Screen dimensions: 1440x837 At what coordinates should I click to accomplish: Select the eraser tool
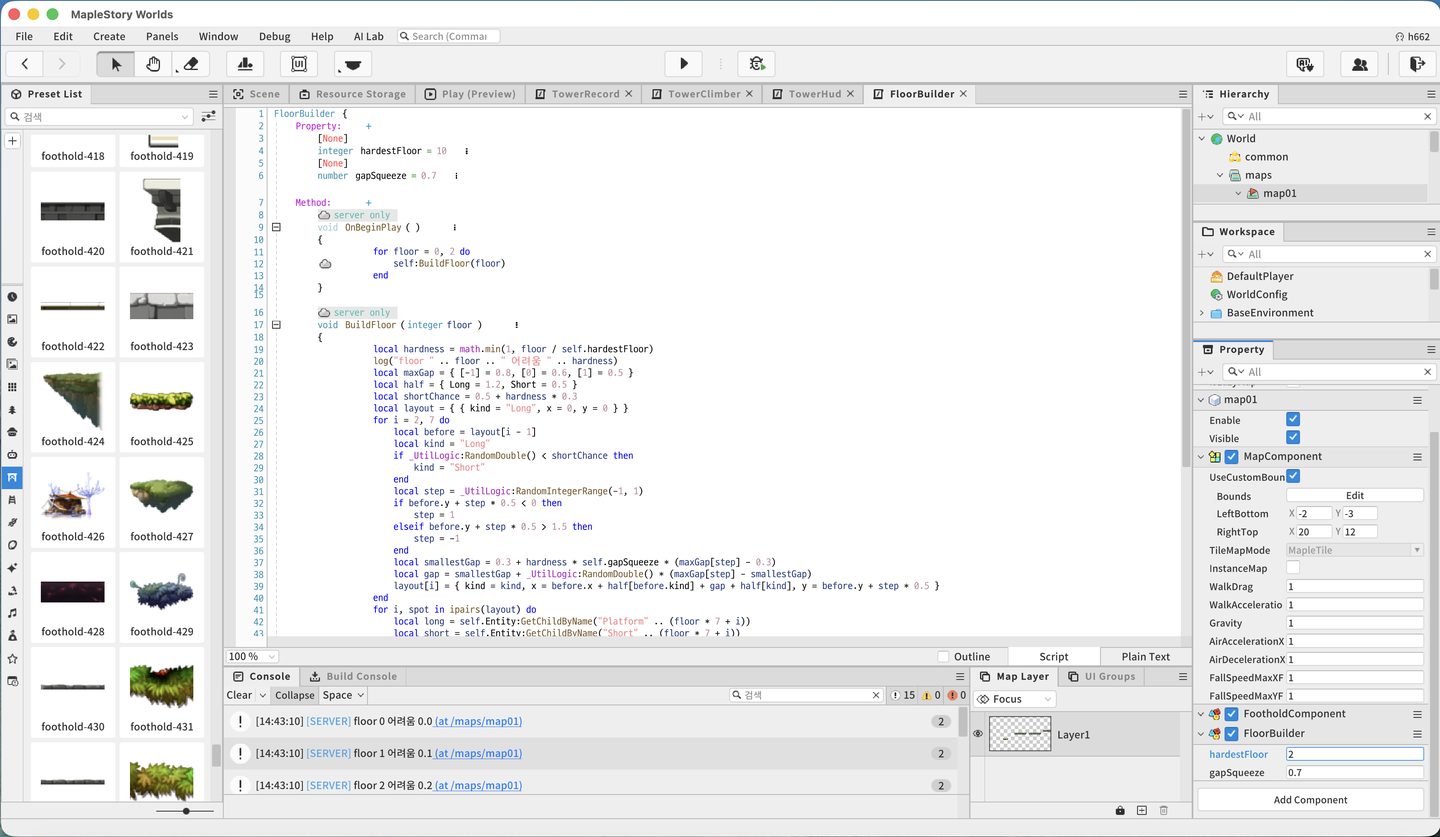click(x=191, y=64)
